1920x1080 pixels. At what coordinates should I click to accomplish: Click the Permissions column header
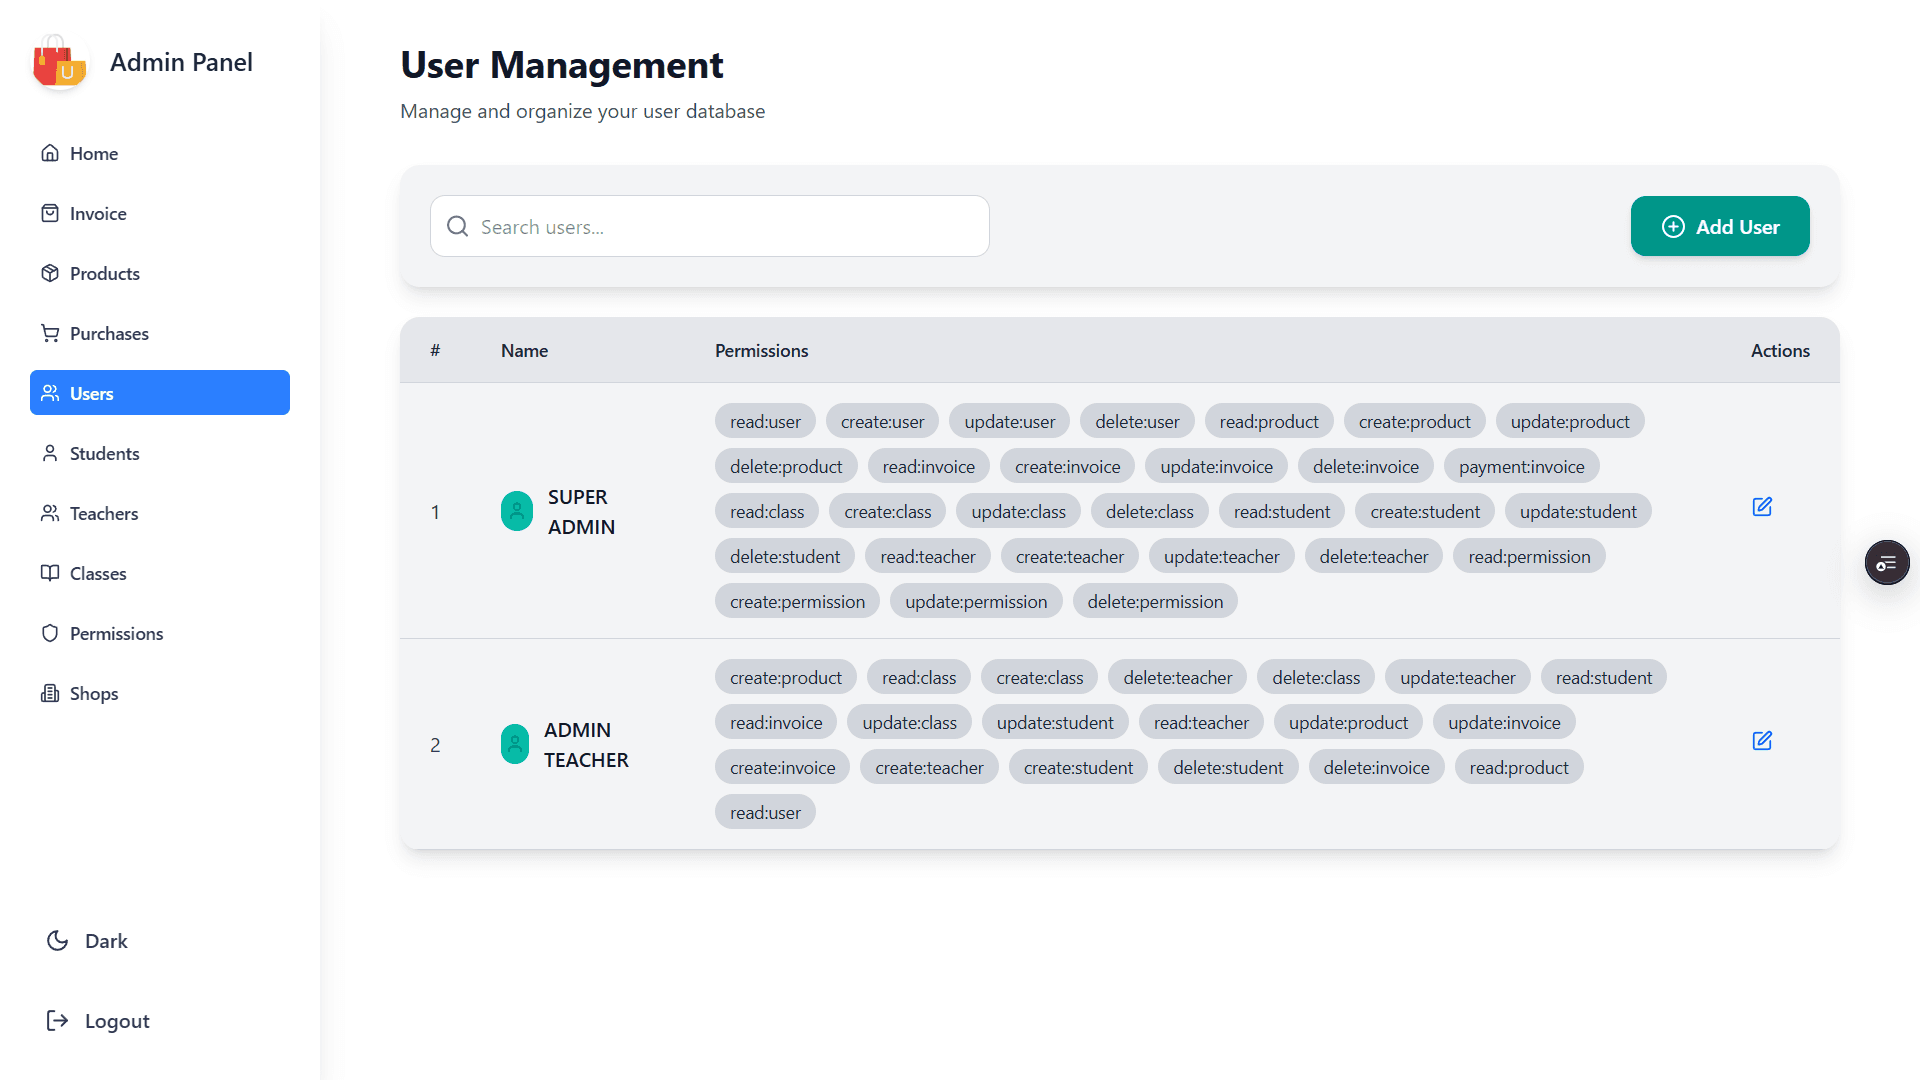[x=761, y=350]
